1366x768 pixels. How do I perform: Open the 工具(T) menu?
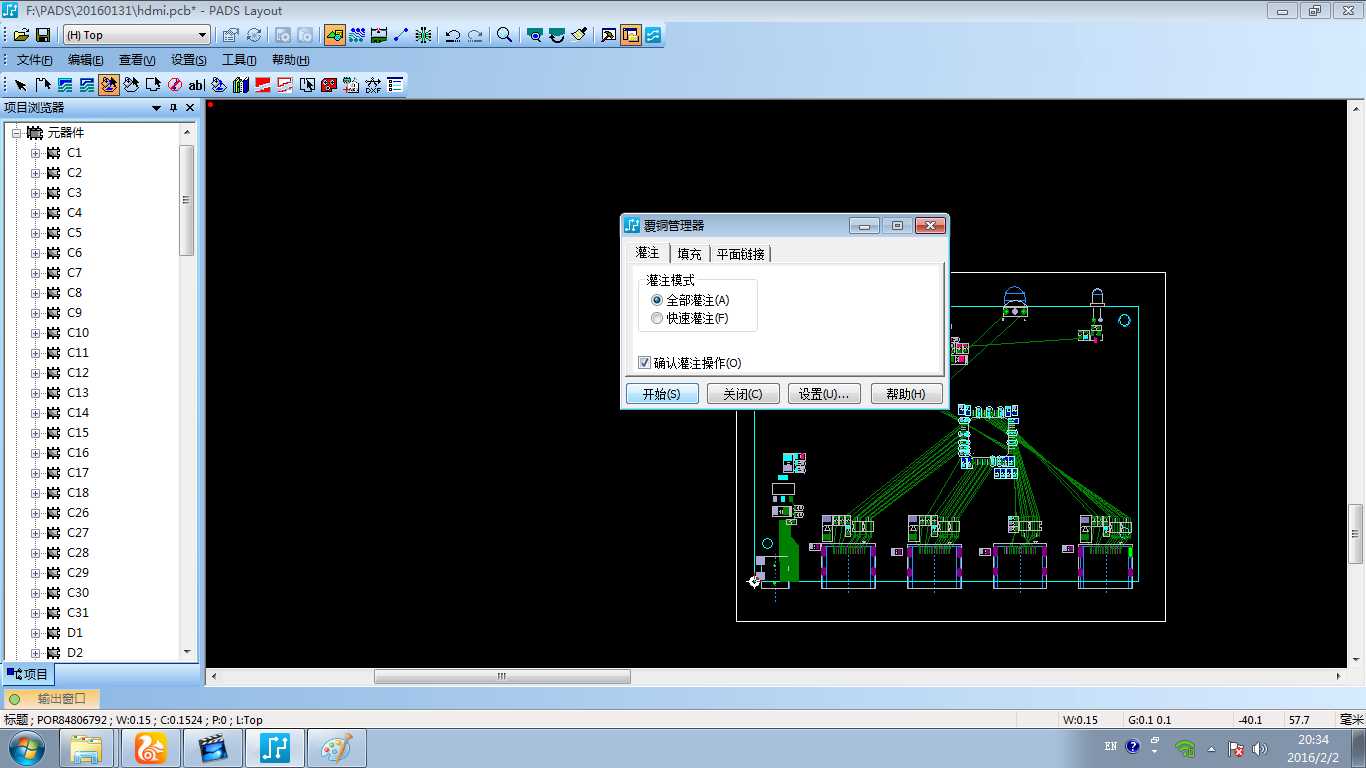click(x=239, y=60)
